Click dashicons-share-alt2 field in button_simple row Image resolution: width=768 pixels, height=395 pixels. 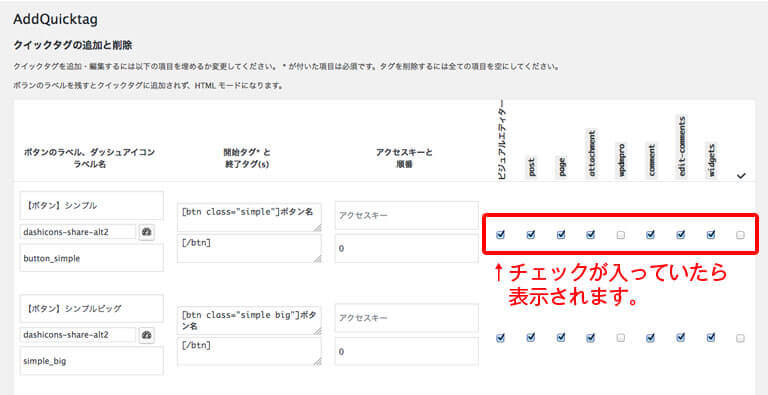coord(78,232)
